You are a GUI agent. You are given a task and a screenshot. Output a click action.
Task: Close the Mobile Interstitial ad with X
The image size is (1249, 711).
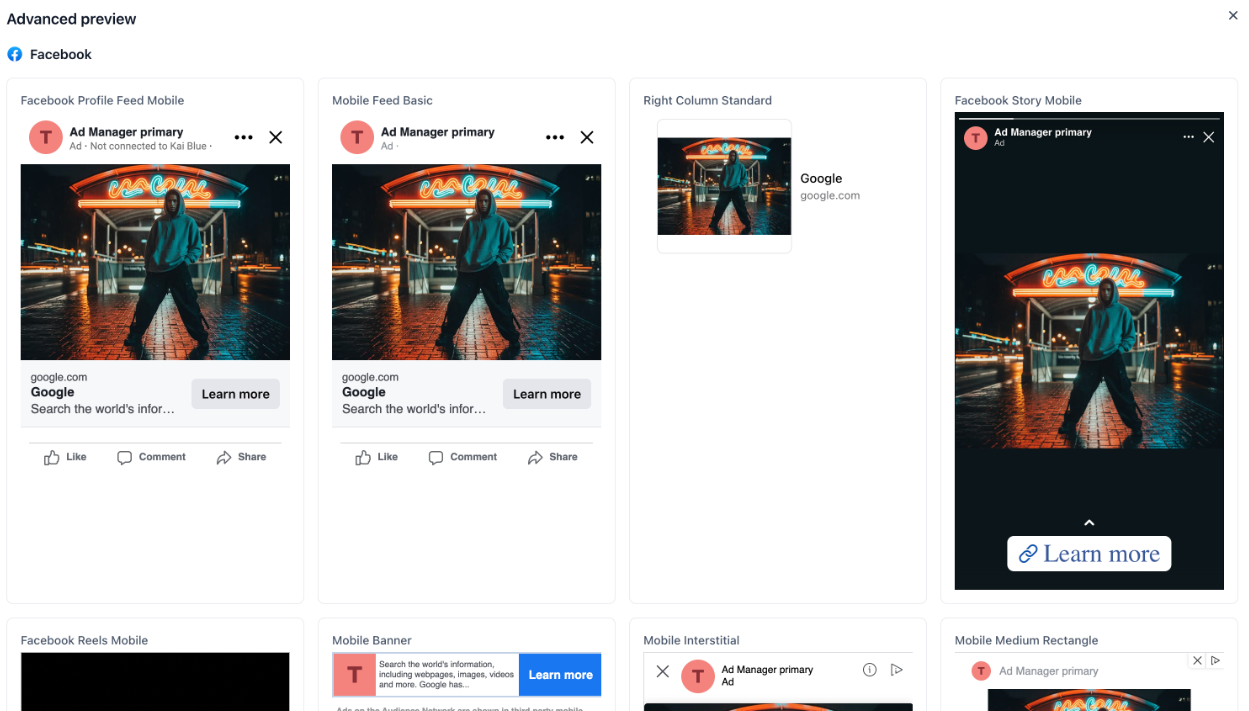(x=662, y=671)
